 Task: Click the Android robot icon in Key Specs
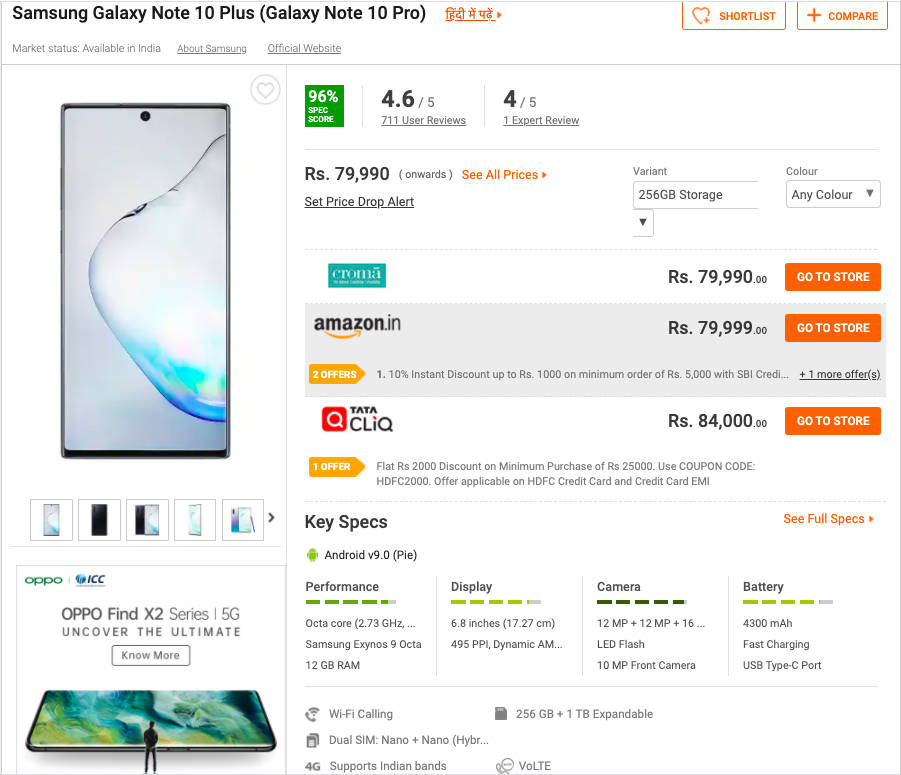coord(313,555)
